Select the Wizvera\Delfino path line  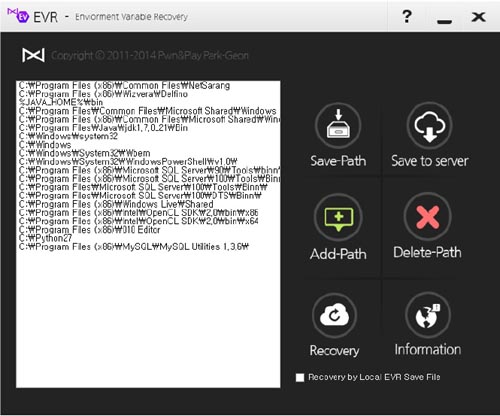pyautogui.click(x=103, y=94)
